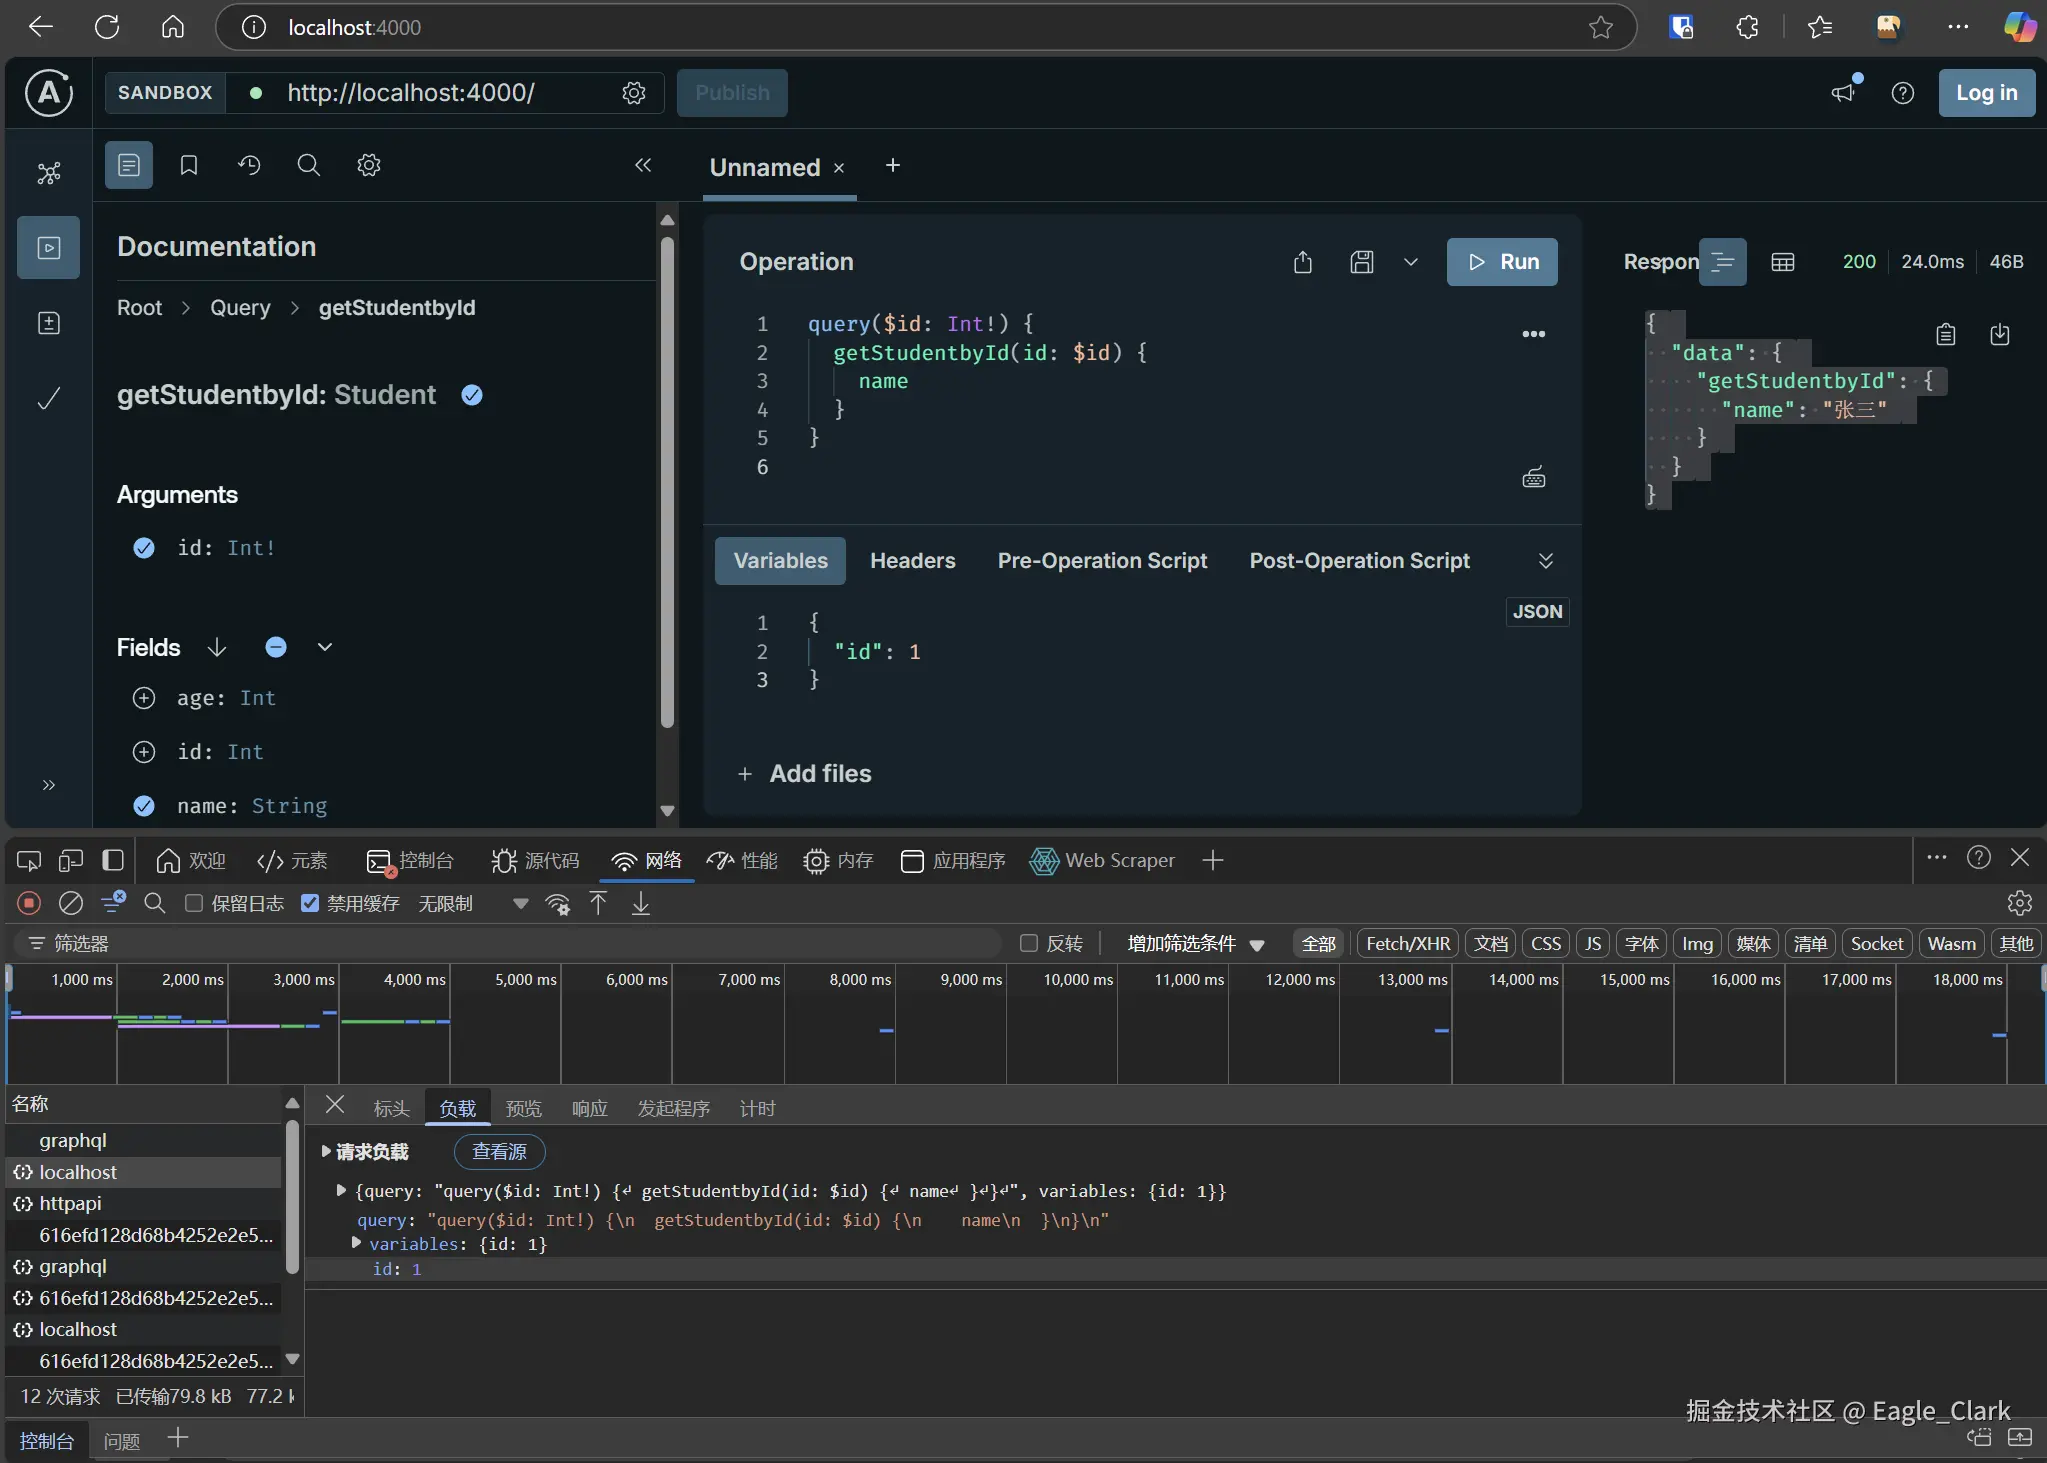Add the age field to operation
2047x1463 pixels.
pyautogui.click(x=144, y=698)
